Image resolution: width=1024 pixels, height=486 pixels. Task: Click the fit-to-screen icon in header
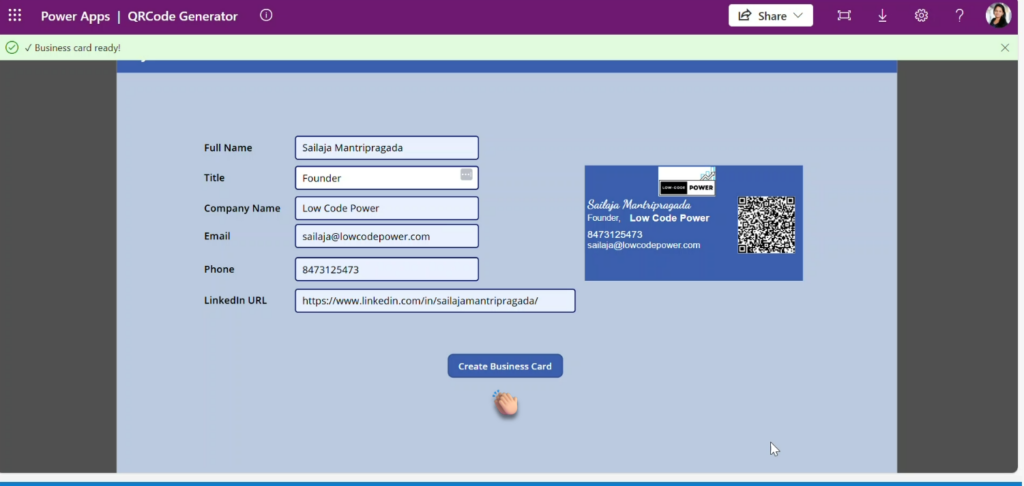844,16
